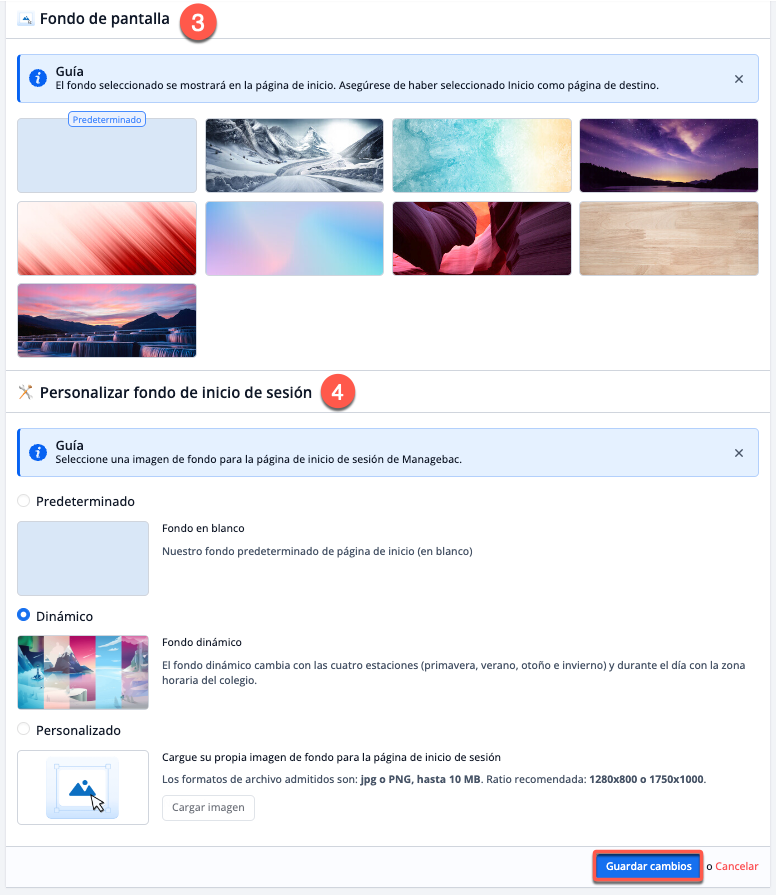The image size is (776, 895).
Task: Click the Fondo de pantalla section icon
Action: coord(26,19)
